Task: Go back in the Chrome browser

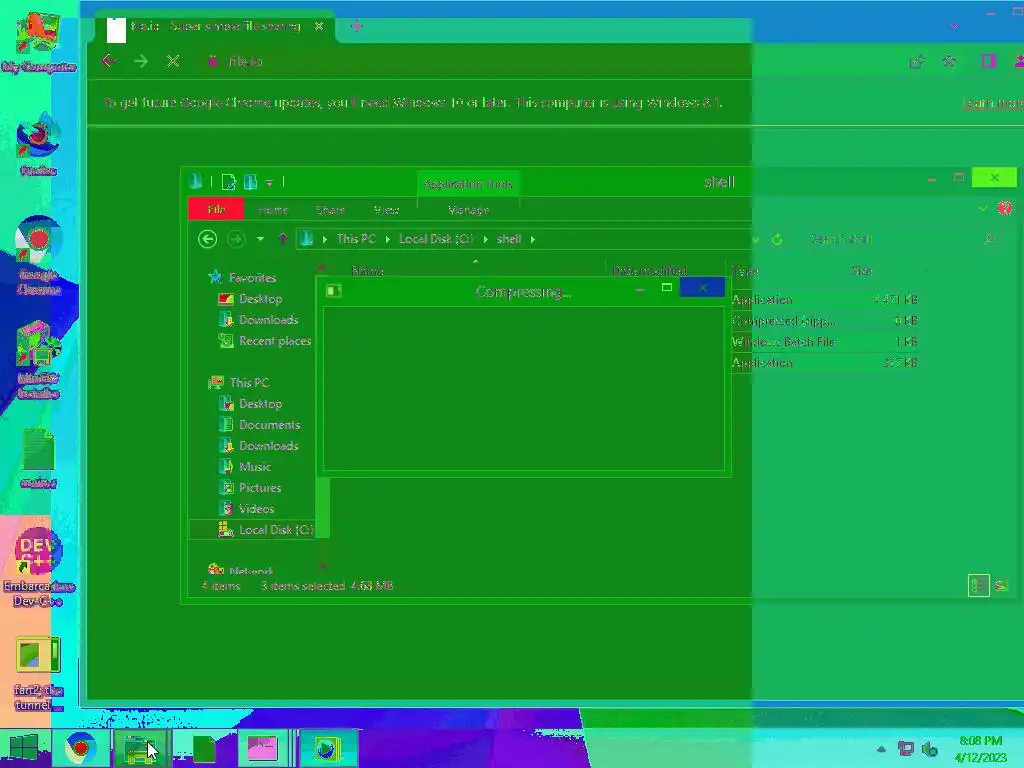Action: tap(109, 61)
